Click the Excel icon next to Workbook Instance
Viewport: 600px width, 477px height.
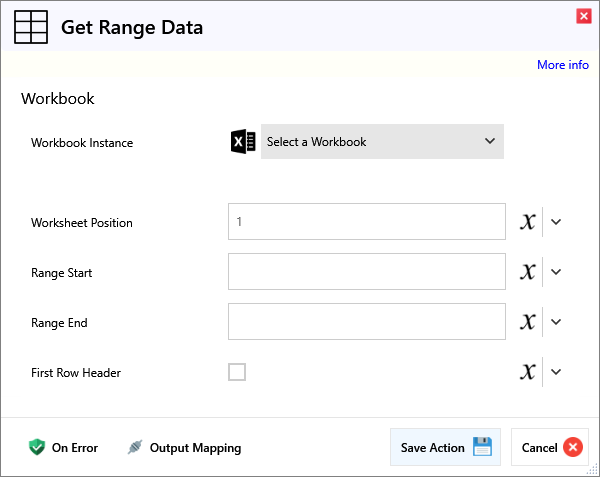[243, 142]
